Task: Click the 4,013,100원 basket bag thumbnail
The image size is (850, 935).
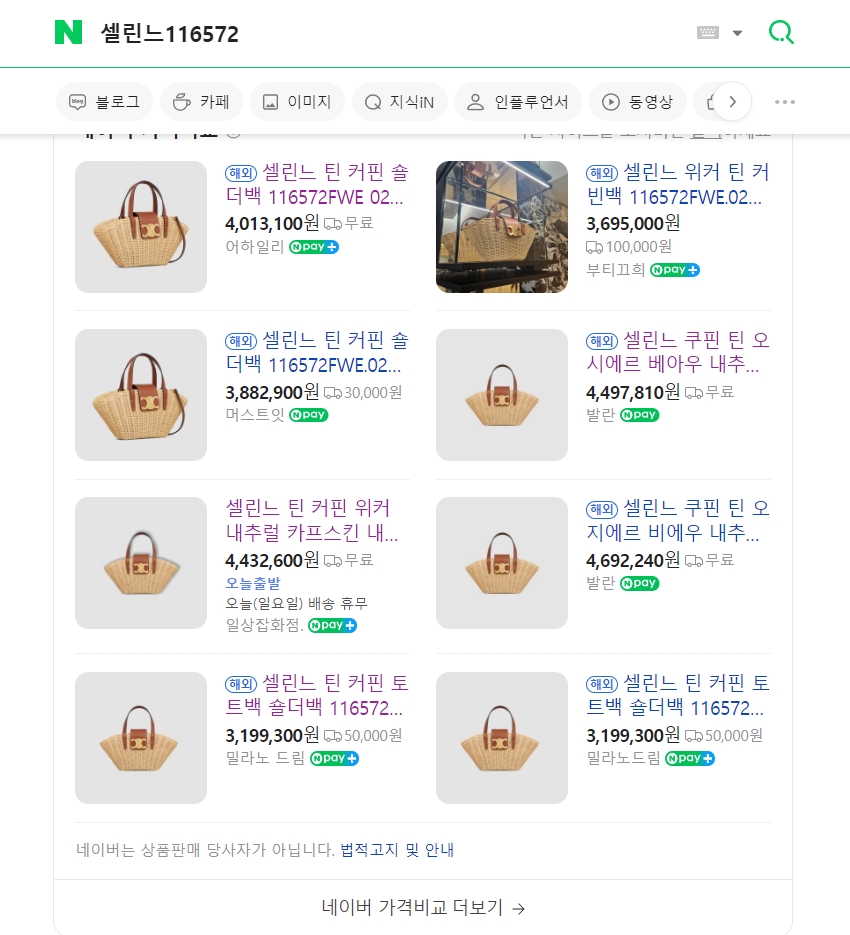Action: [x=141, y=227]
